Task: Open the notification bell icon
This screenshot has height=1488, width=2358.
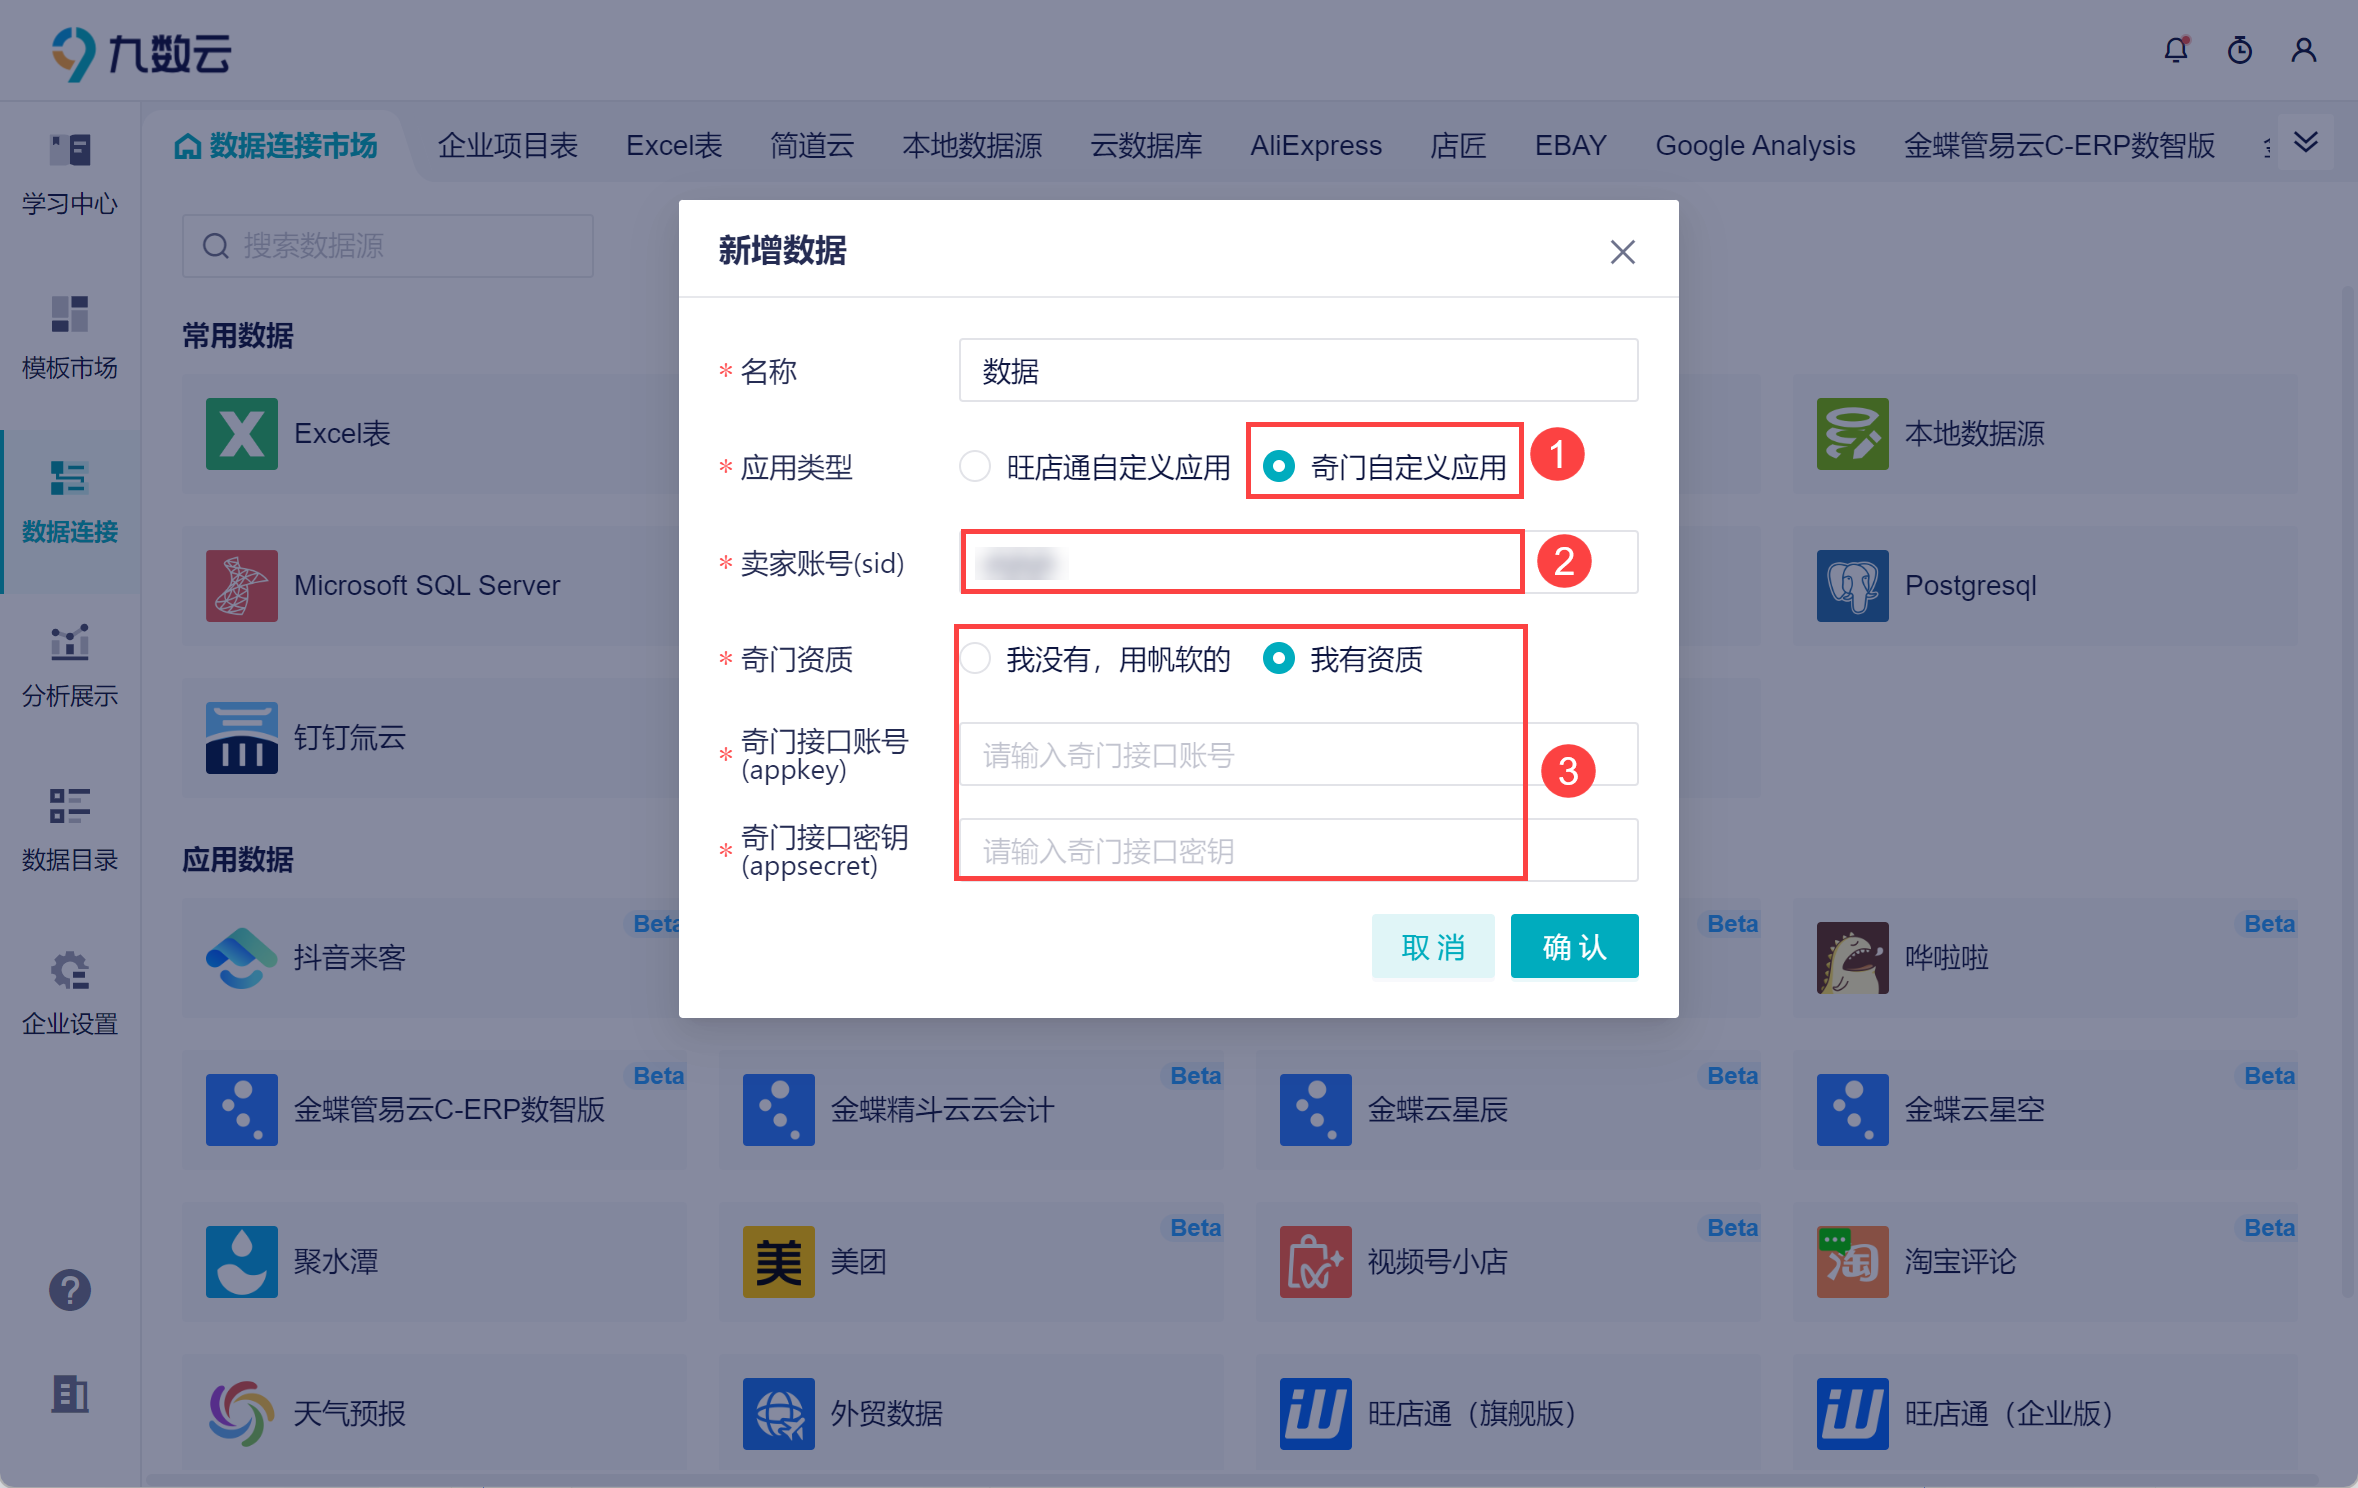Action: (2176, 50)
